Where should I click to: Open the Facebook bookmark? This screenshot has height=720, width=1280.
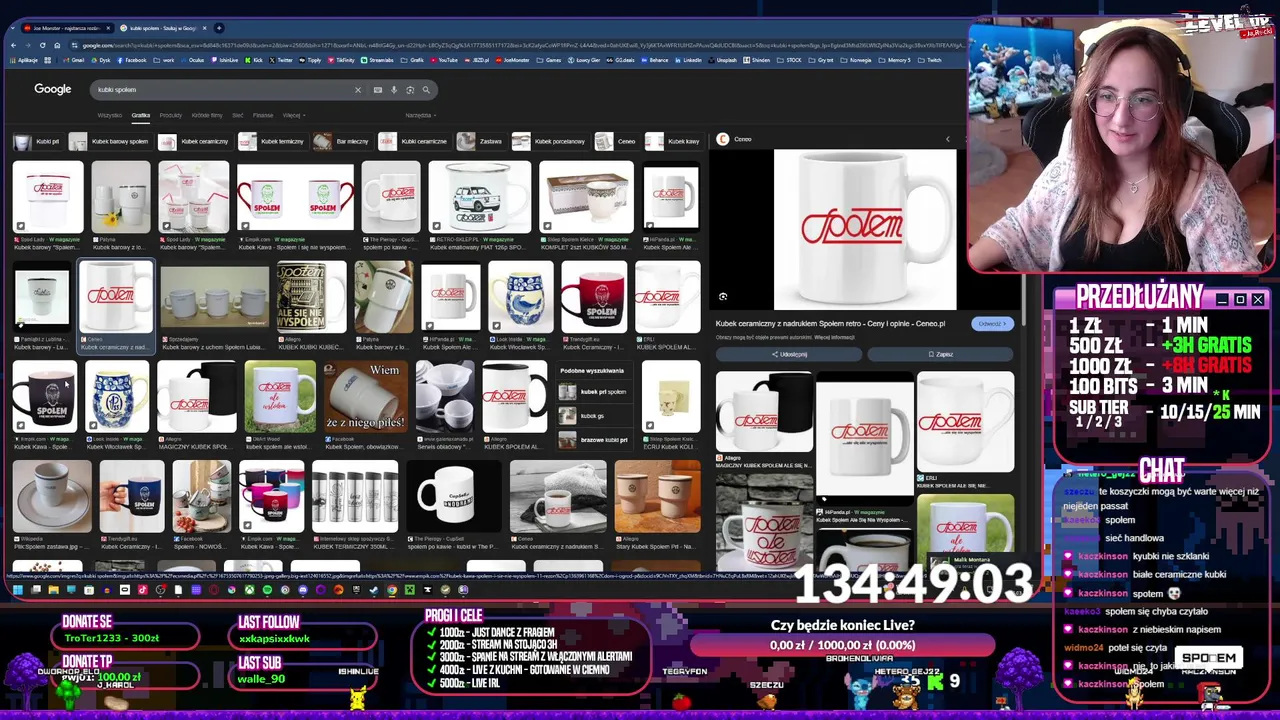(x=132, y=60)
